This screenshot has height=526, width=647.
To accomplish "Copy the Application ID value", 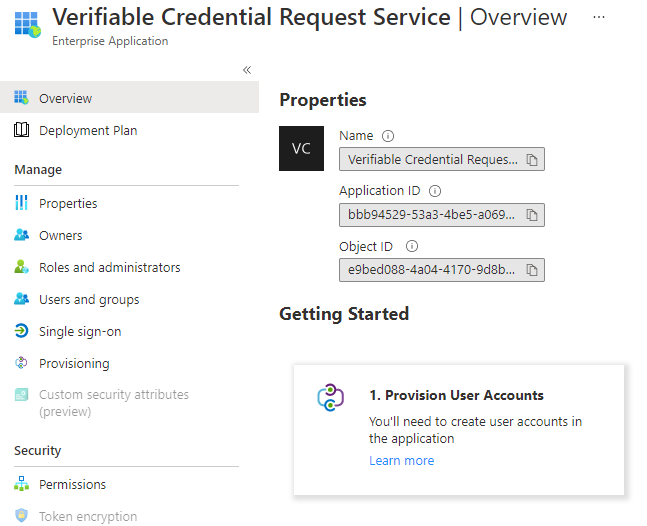I will [533, 215].
